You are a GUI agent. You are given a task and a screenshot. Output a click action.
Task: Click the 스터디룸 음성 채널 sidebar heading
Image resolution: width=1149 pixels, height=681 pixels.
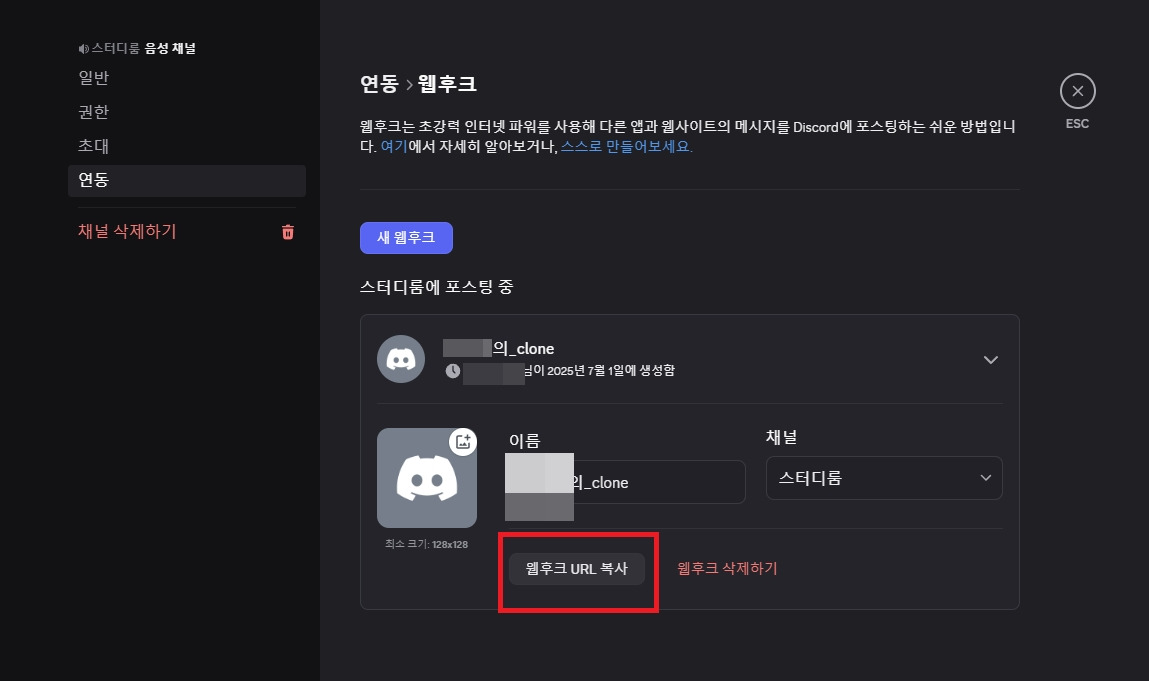[x=144, y=48]
